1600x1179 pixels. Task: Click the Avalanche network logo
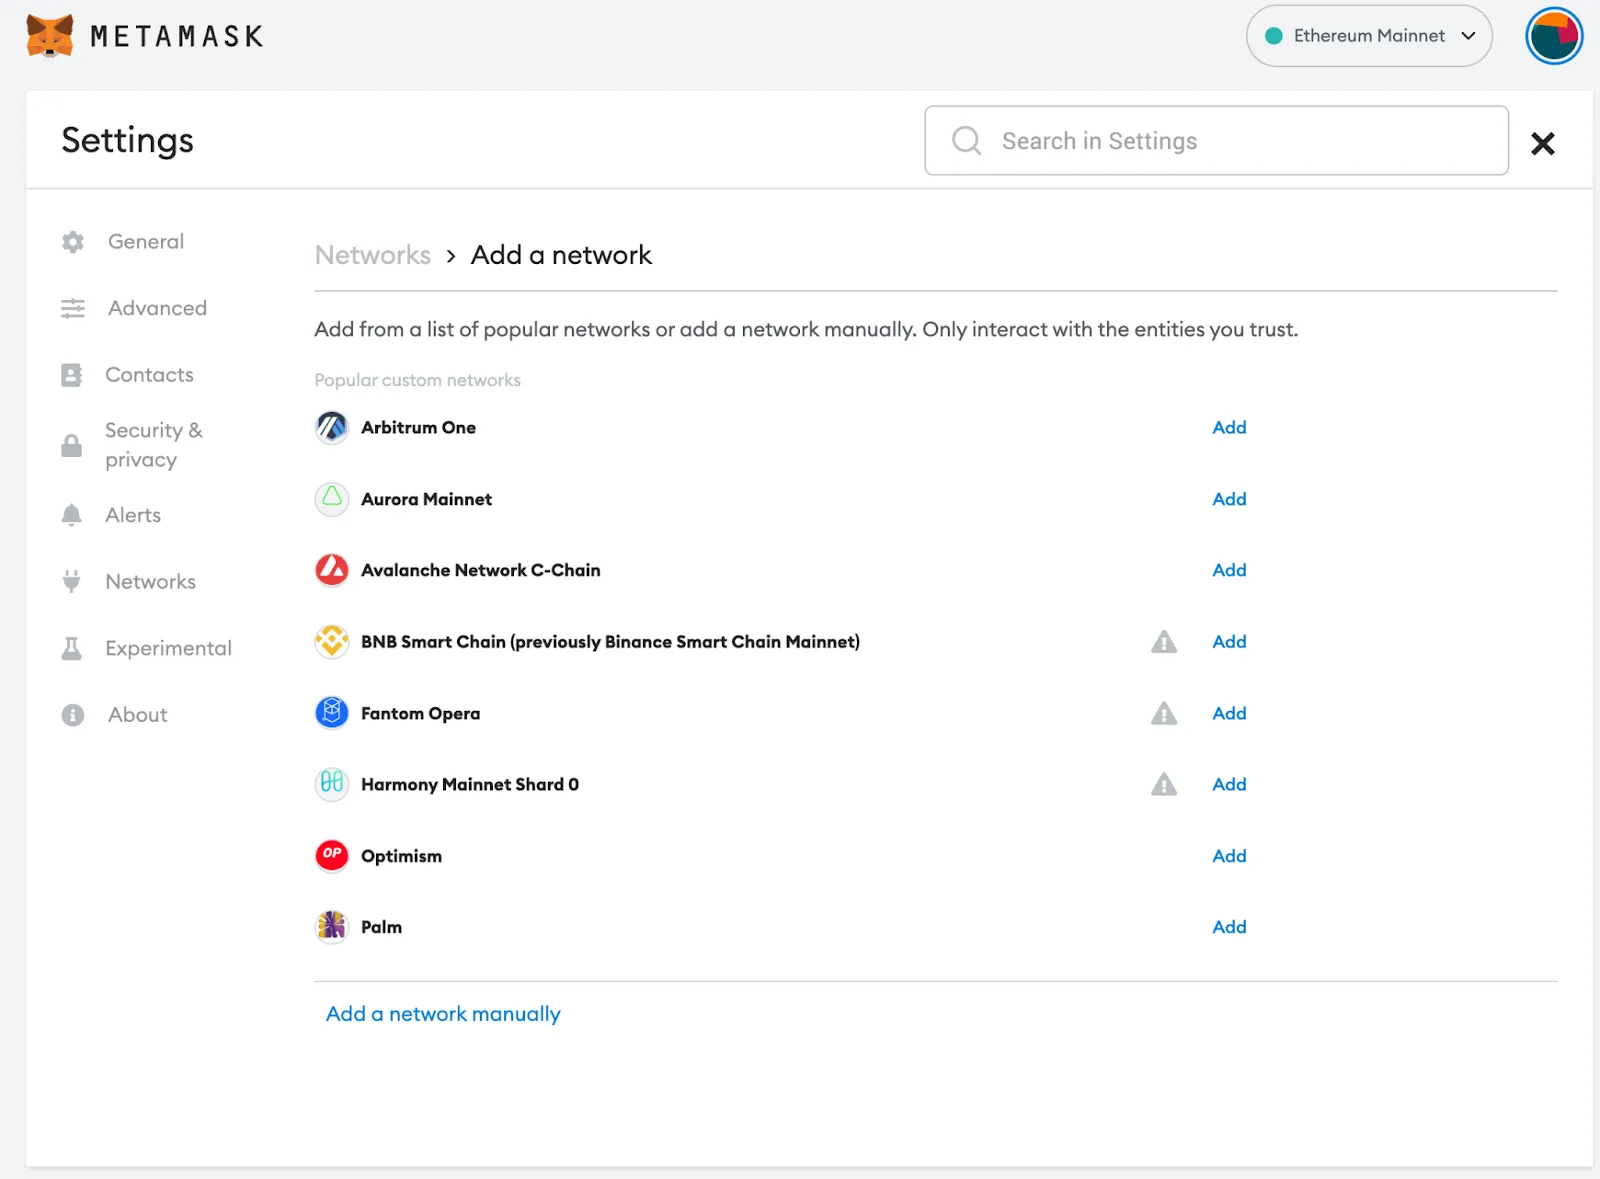[332, 570]
